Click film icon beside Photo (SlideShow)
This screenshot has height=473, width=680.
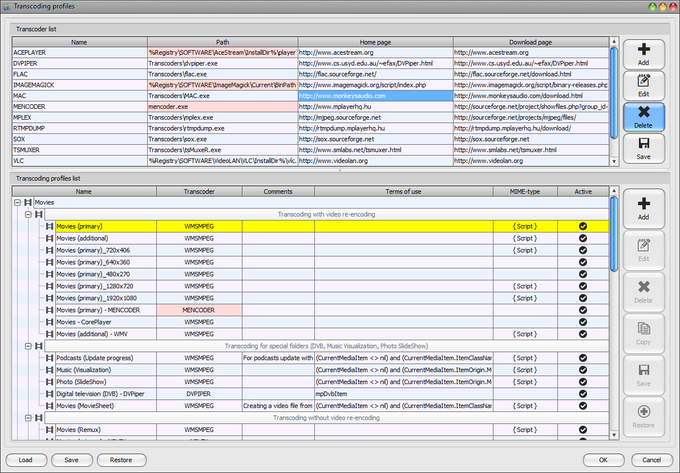click(x=49, y=382)
